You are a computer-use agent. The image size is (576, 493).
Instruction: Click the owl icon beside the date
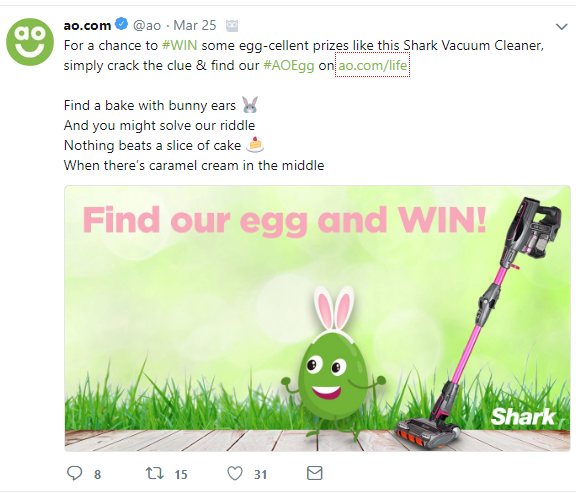click(232, 25)
